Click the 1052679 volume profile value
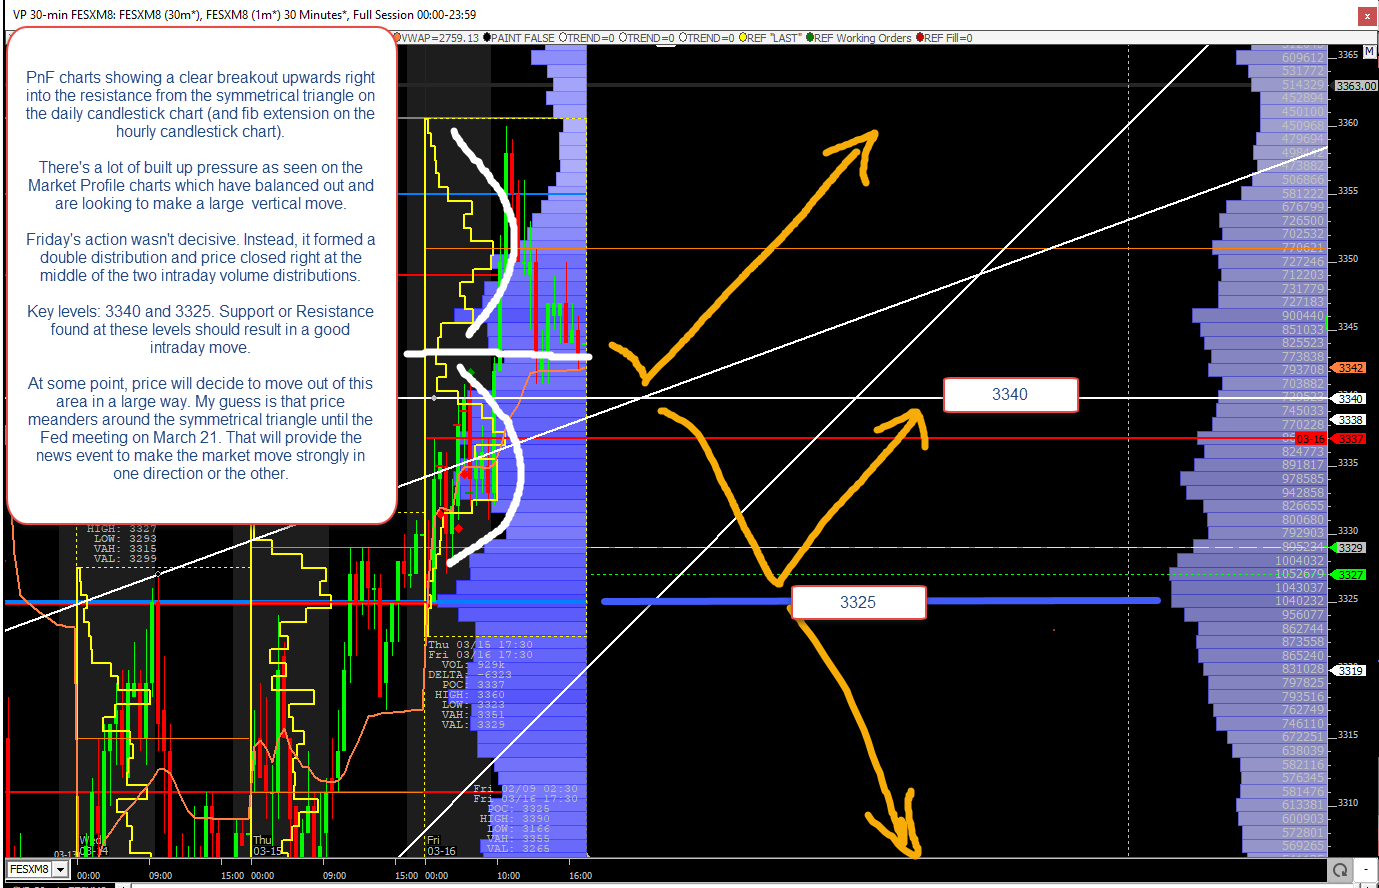The image size is (1379, 888). point(1302,574)
